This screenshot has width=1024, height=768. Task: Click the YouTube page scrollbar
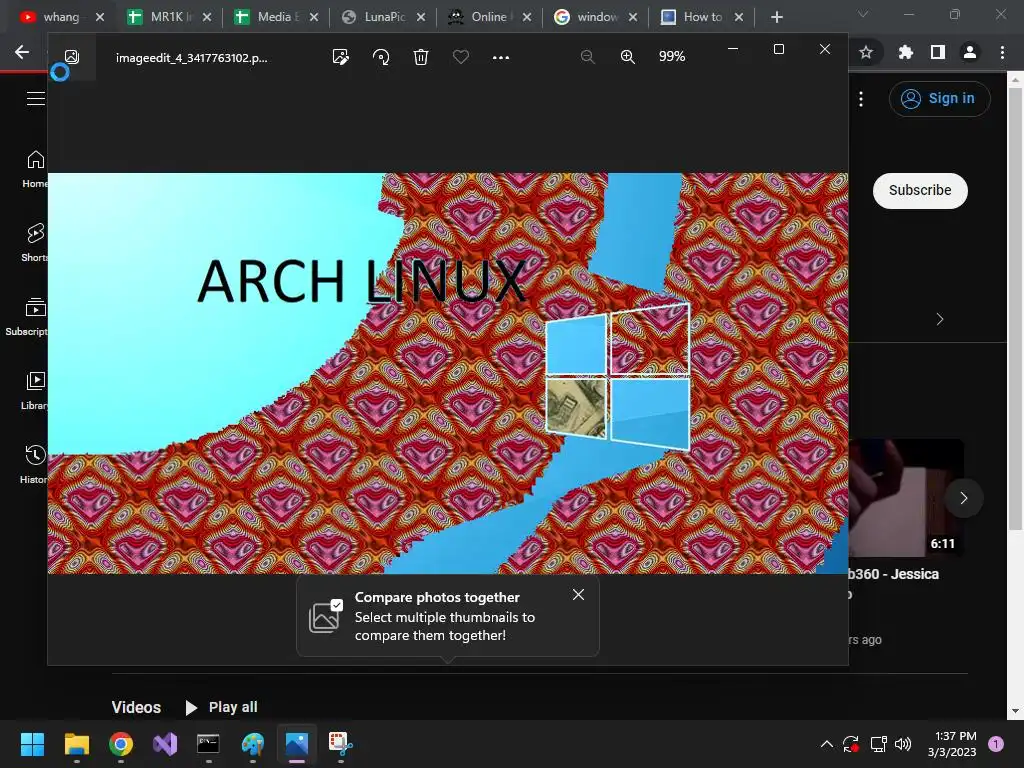point(1015,307)
